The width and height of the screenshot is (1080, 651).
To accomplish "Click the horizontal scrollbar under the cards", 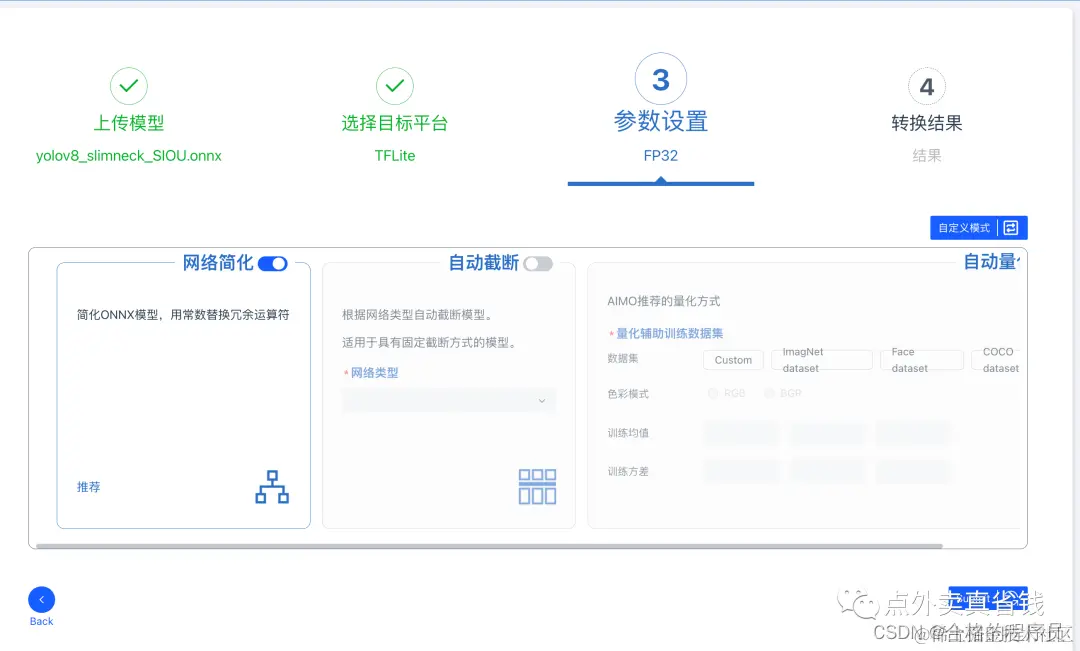I will [x=489, y=546].
